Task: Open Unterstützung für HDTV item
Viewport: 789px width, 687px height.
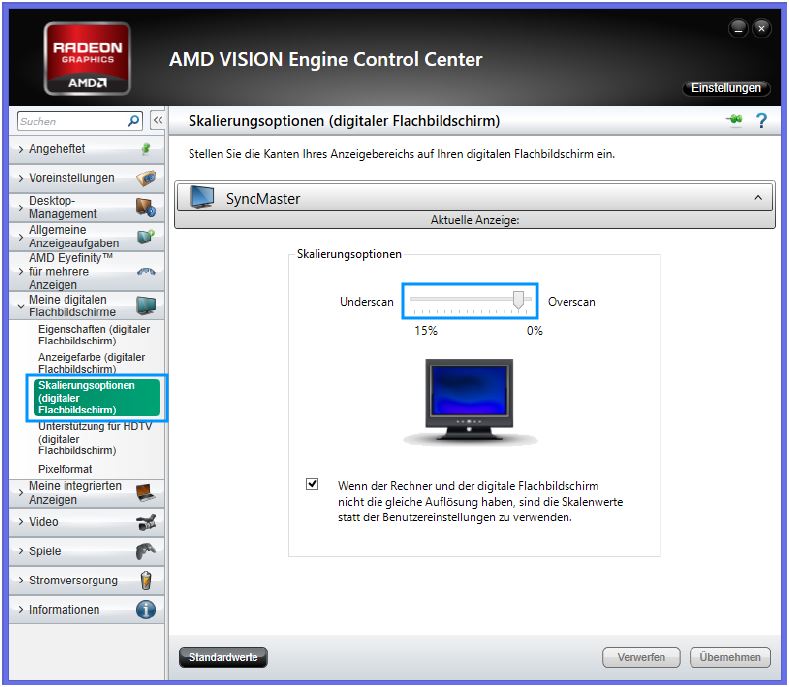Action: click(95, 438)
